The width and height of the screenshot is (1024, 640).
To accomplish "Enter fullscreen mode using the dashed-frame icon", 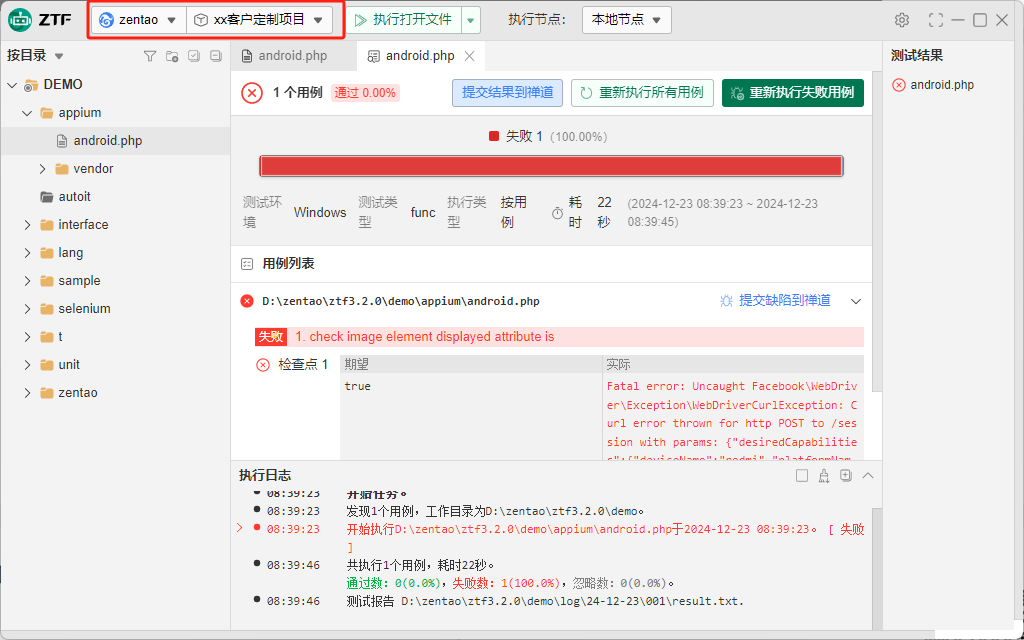I will [x=936, y=20].
